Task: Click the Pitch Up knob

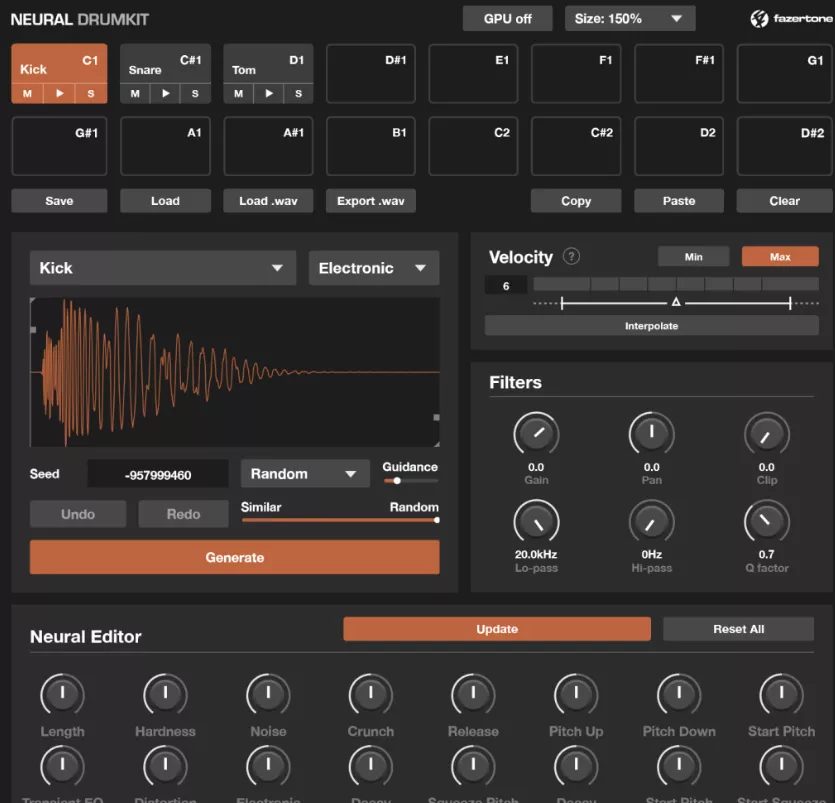Action: click(x=576, y=694)
